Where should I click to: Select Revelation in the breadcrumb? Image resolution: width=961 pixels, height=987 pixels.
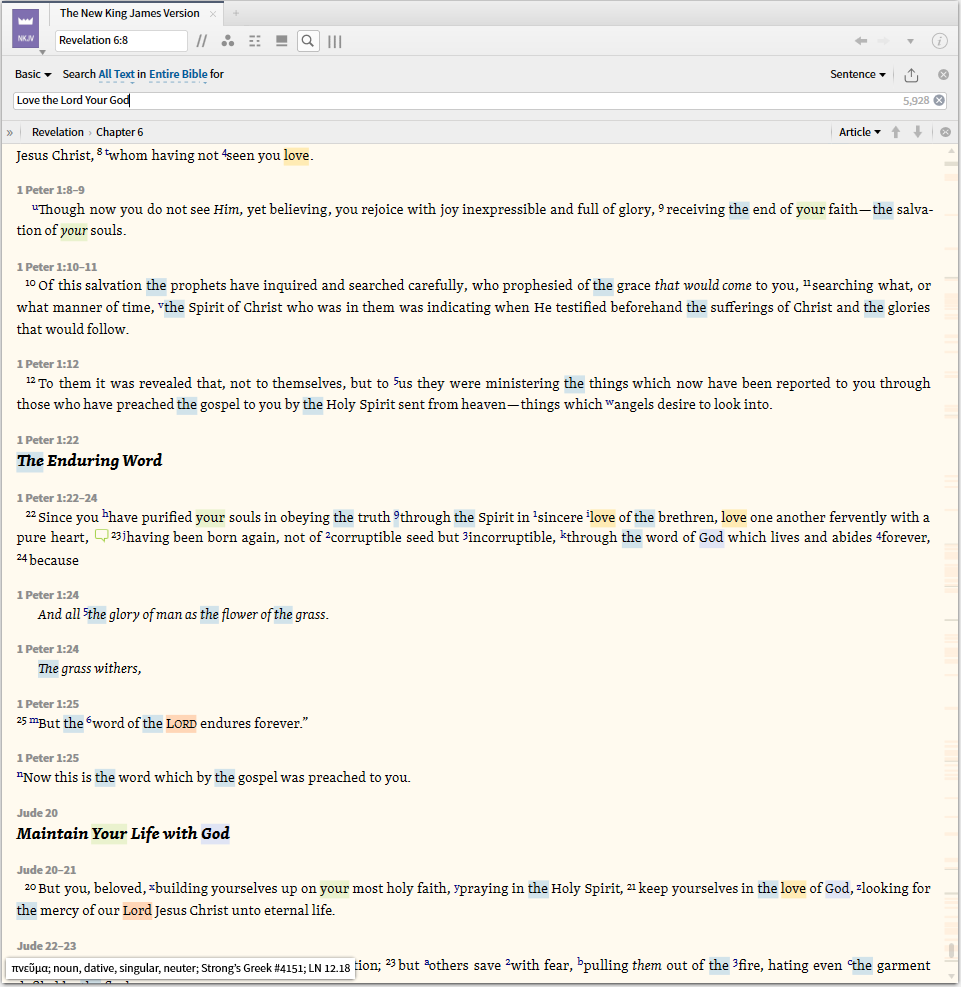pyautogui.click(x=58, y=132)
